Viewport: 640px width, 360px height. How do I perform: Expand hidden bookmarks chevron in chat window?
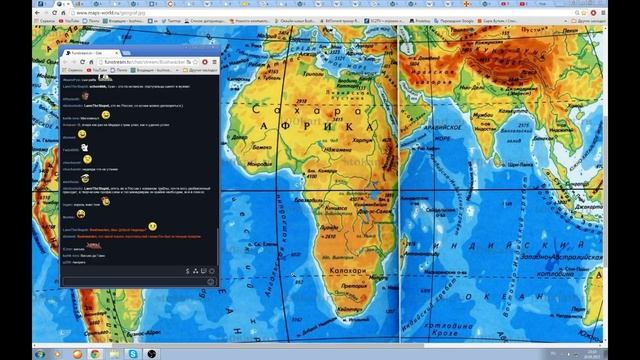click(x=177, y=70)
